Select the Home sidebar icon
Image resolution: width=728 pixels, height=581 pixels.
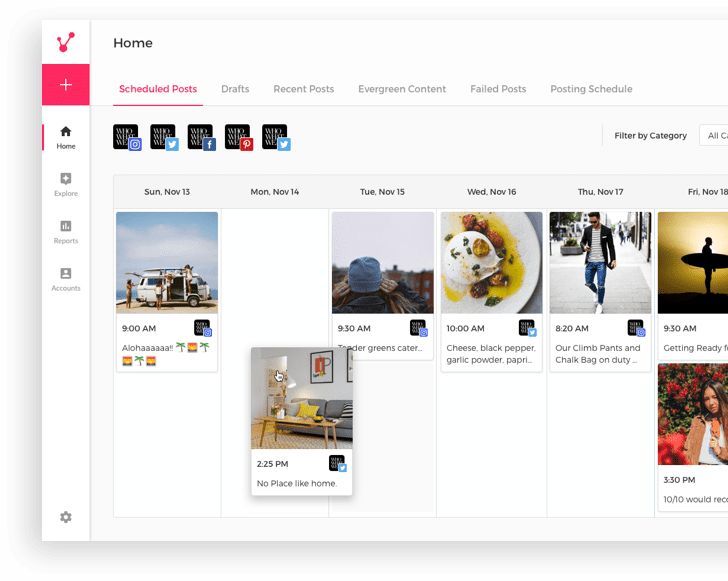[65, 137]
